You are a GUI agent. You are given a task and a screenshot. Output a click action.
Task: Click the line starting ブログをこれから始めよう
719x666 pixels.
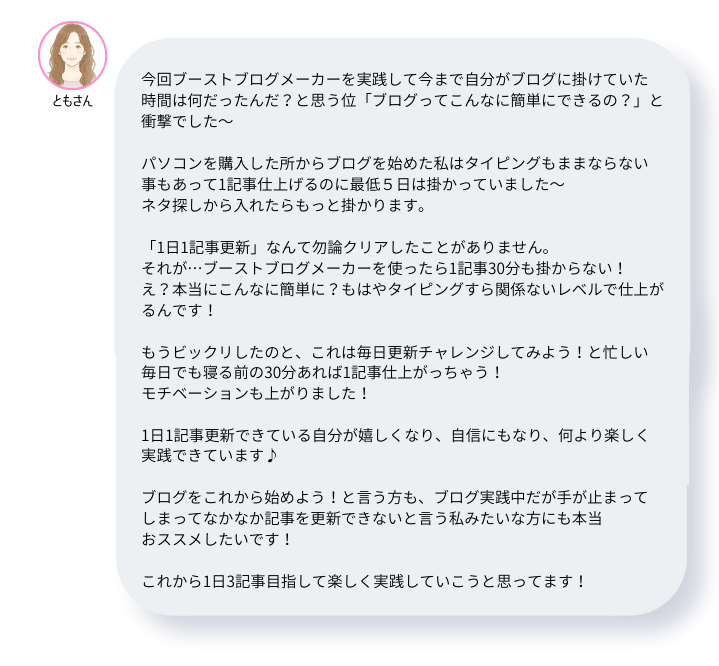[x=394, y=497]
